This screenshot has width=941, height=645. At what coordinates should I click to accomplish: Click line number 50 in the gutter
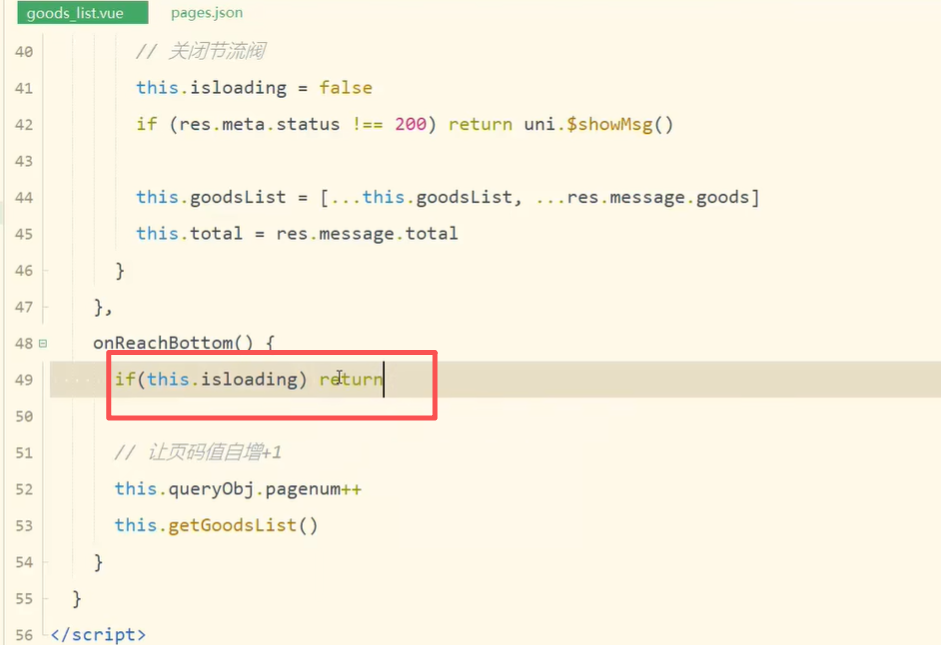point(24,416)
